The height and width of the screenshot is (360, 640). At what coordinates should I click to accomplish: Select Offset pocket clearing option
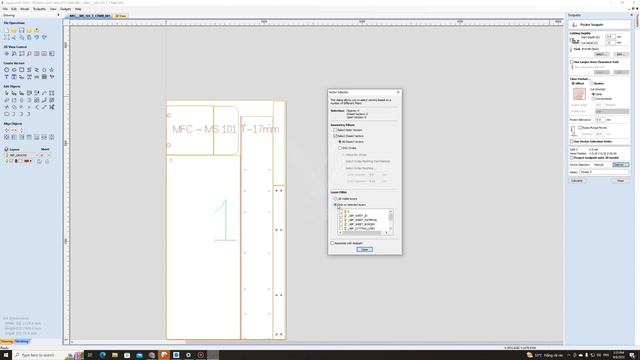[573, 83]
